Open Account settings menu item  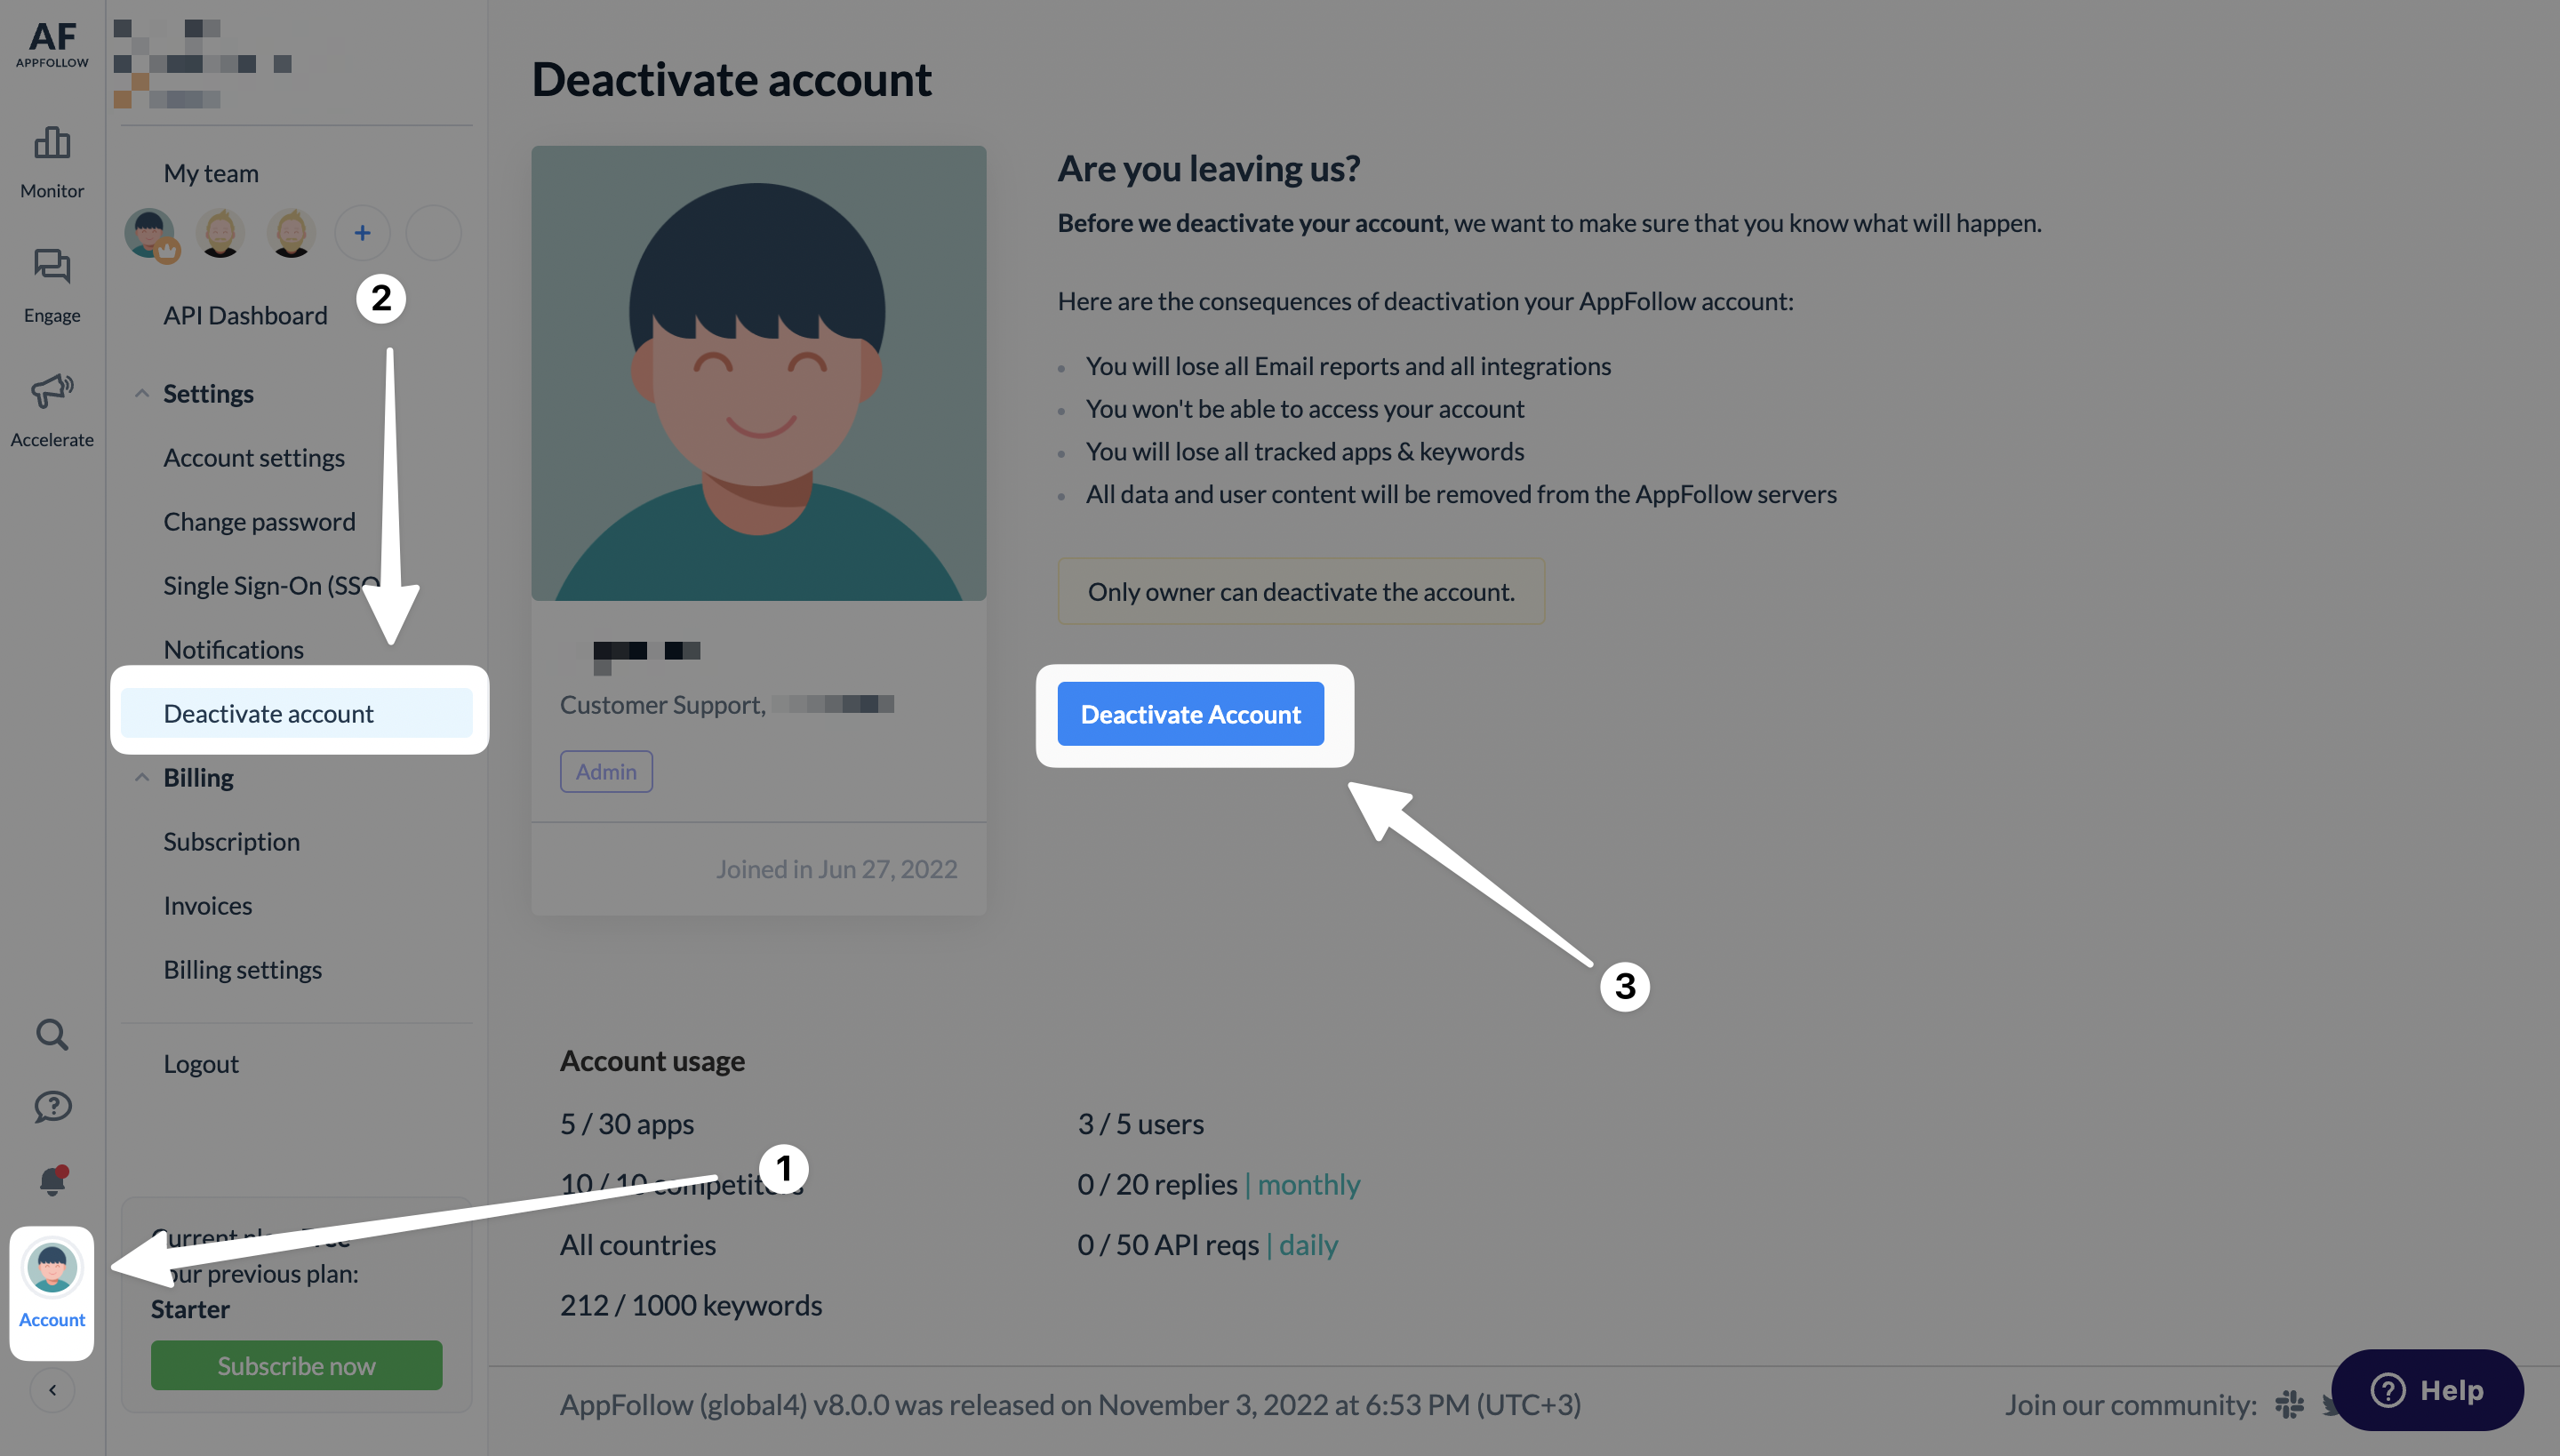pyautogui.click(x=254, y=457)
